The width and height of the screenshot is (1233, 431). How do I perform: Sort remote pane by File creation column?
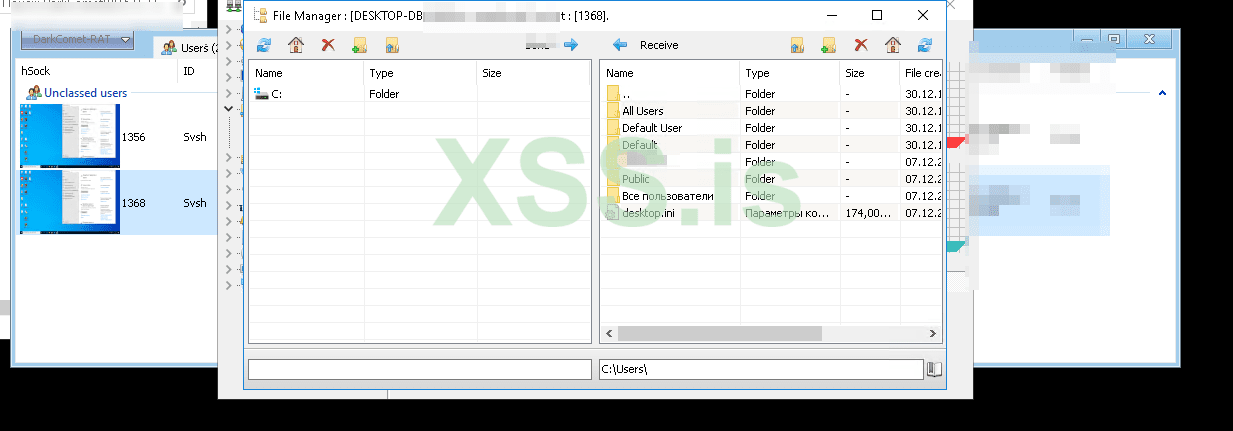921,73
